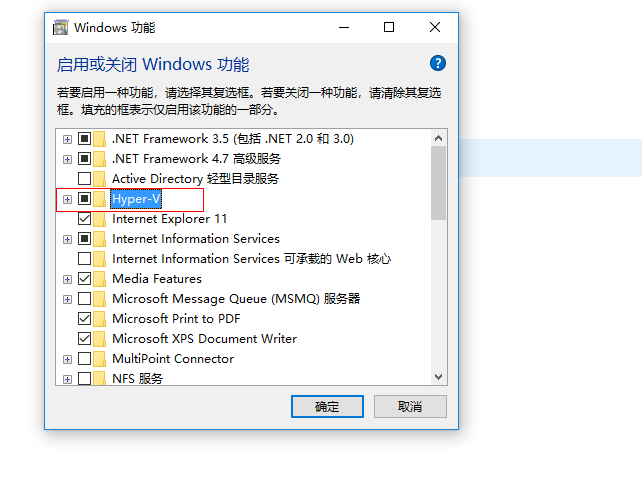Viewport: 642px width, 498px height.
Task: Click the folder icon beside MultiPoint Connector
Action: tap(99, 359)
